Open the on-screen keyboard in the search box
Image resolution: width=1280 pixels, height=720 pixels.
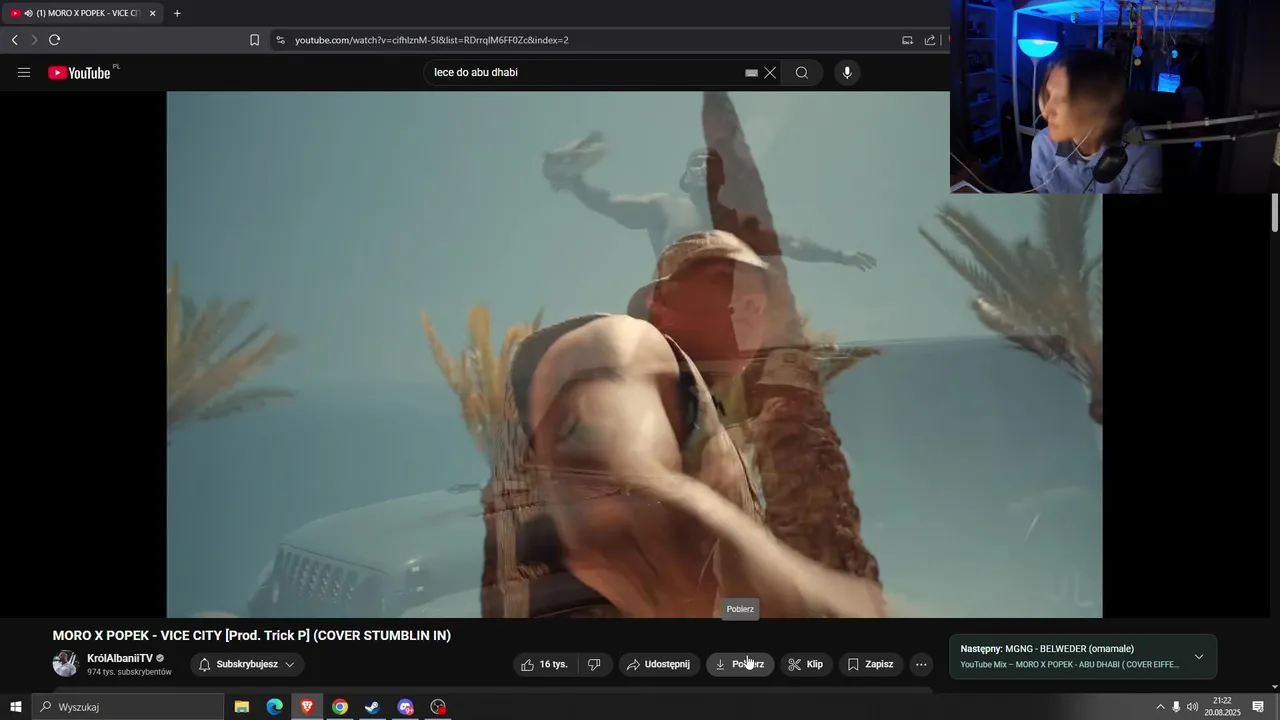[x=751, y=73]
